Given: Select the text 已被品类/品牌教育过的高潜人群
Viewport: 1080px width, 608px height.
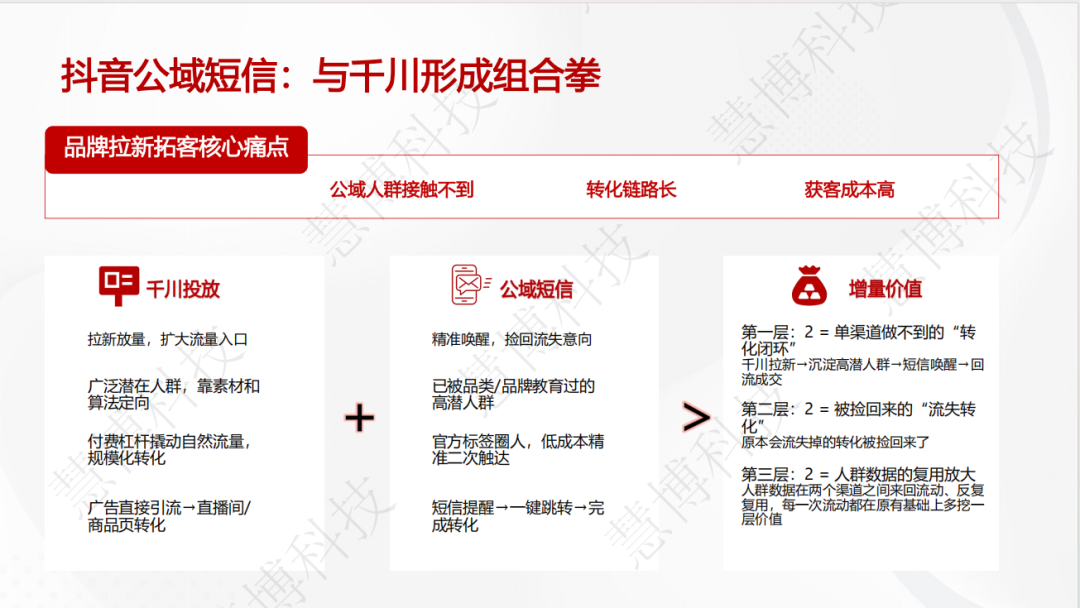Looking at the screenshot, I should click(513, 395).
